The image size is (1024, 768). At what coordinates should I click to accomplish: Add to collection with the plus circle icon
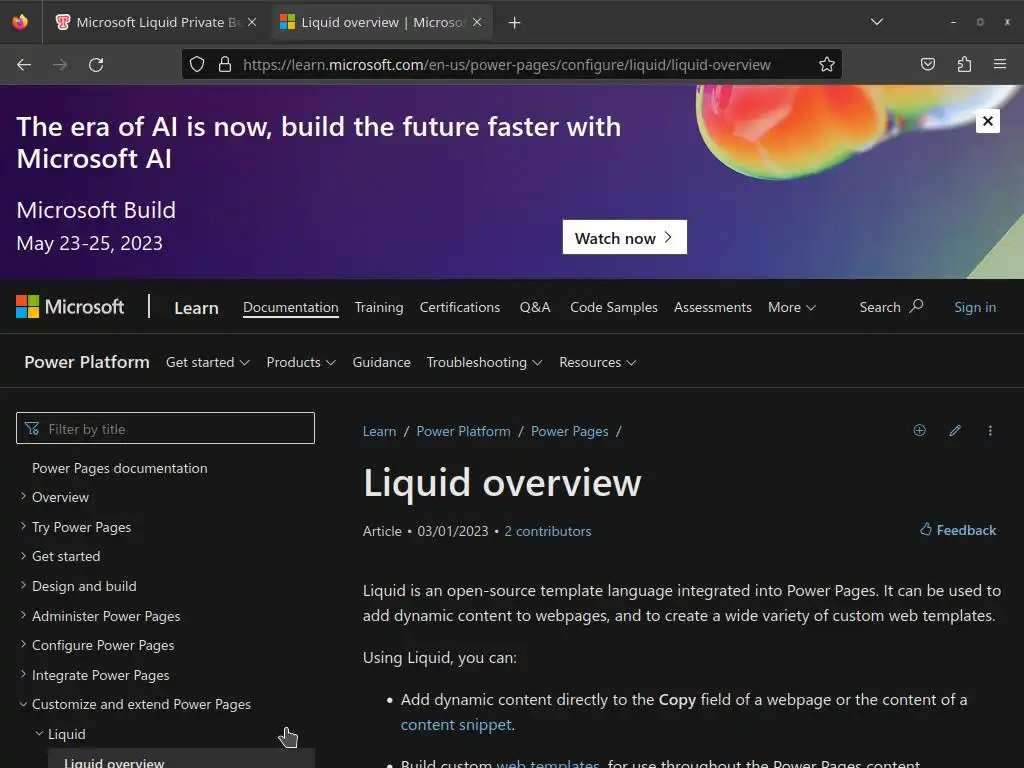[x=920, y=430]
